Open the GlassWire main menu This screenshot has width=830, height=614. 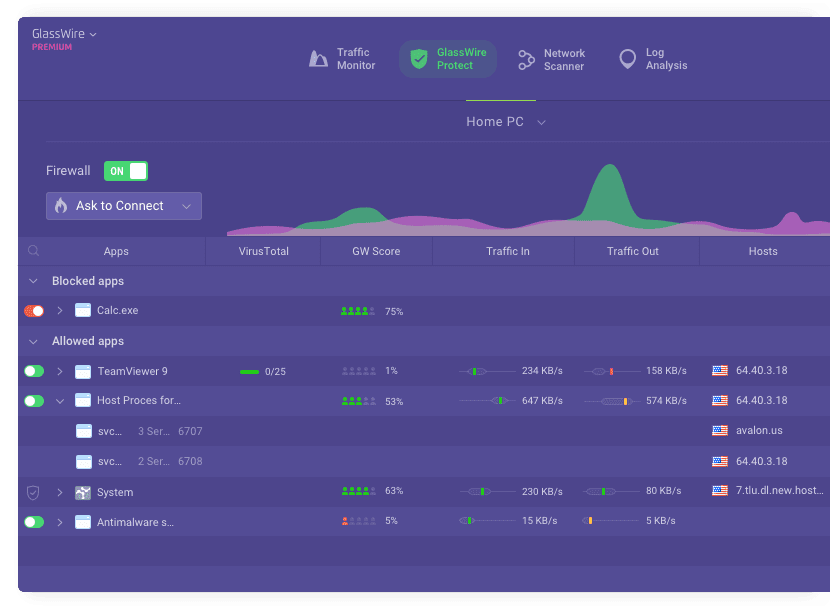click(x=64, y=34)
